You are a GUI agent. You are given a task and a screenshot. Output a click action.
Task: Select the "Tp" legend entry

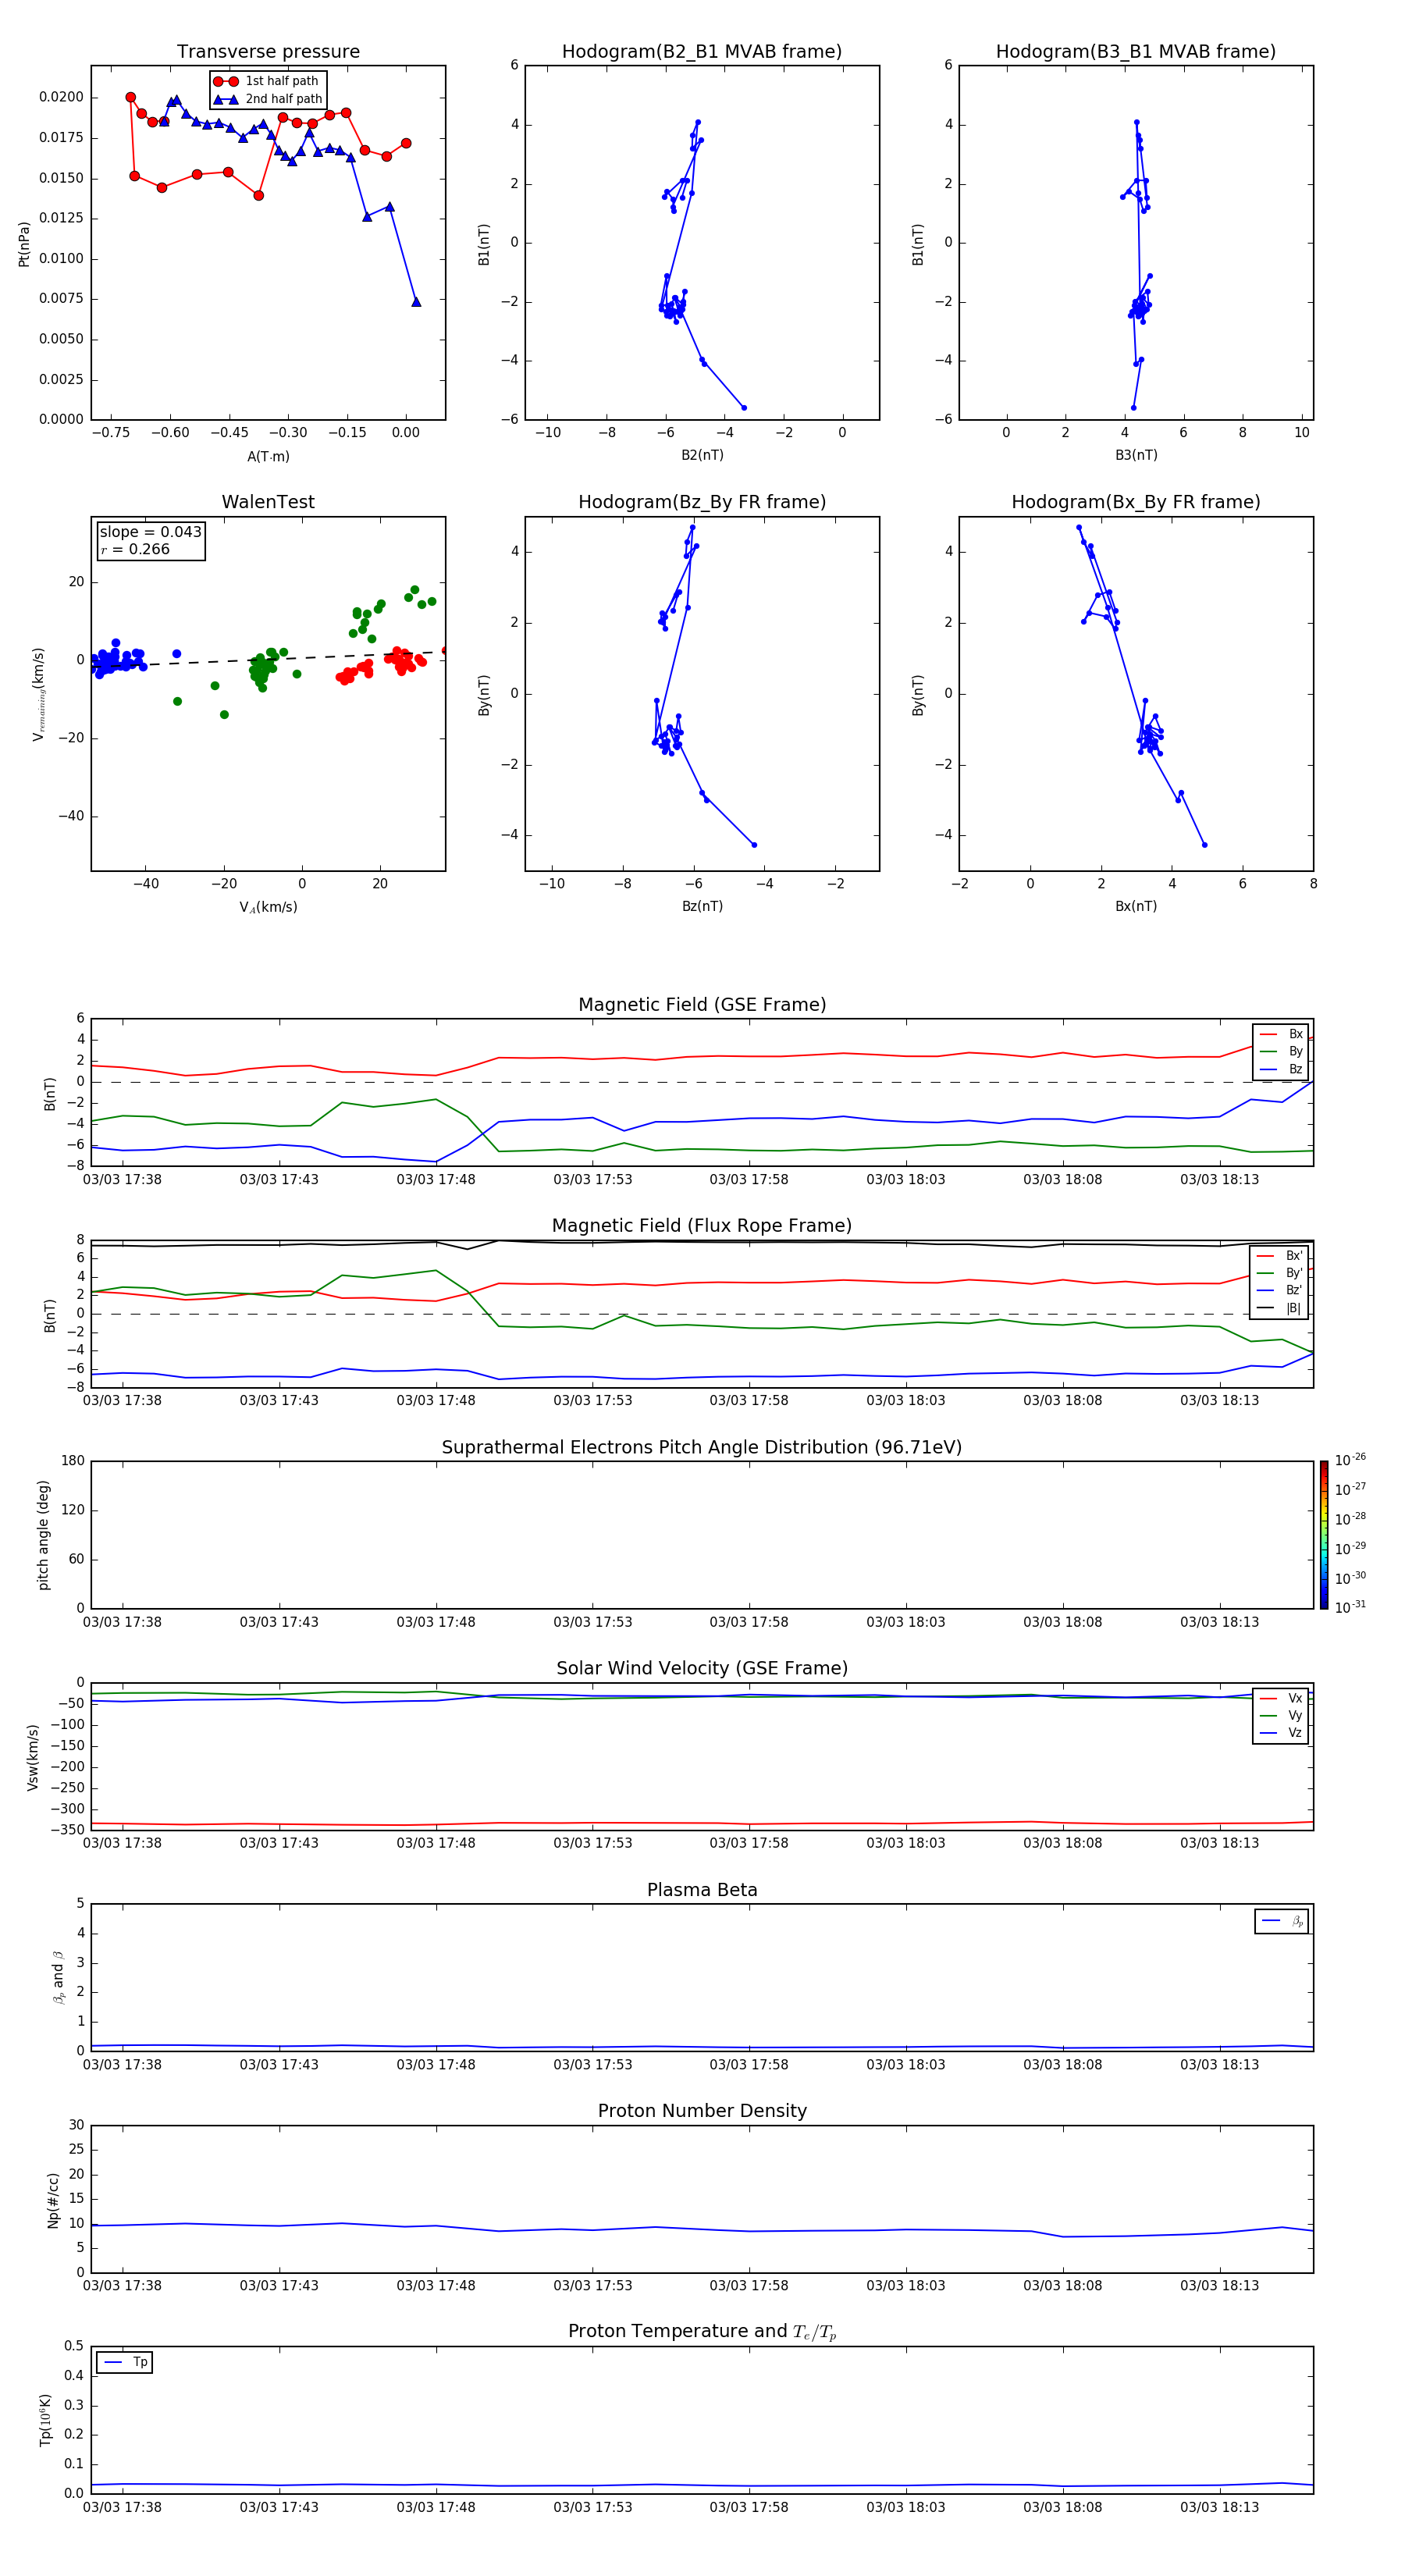125,2362
